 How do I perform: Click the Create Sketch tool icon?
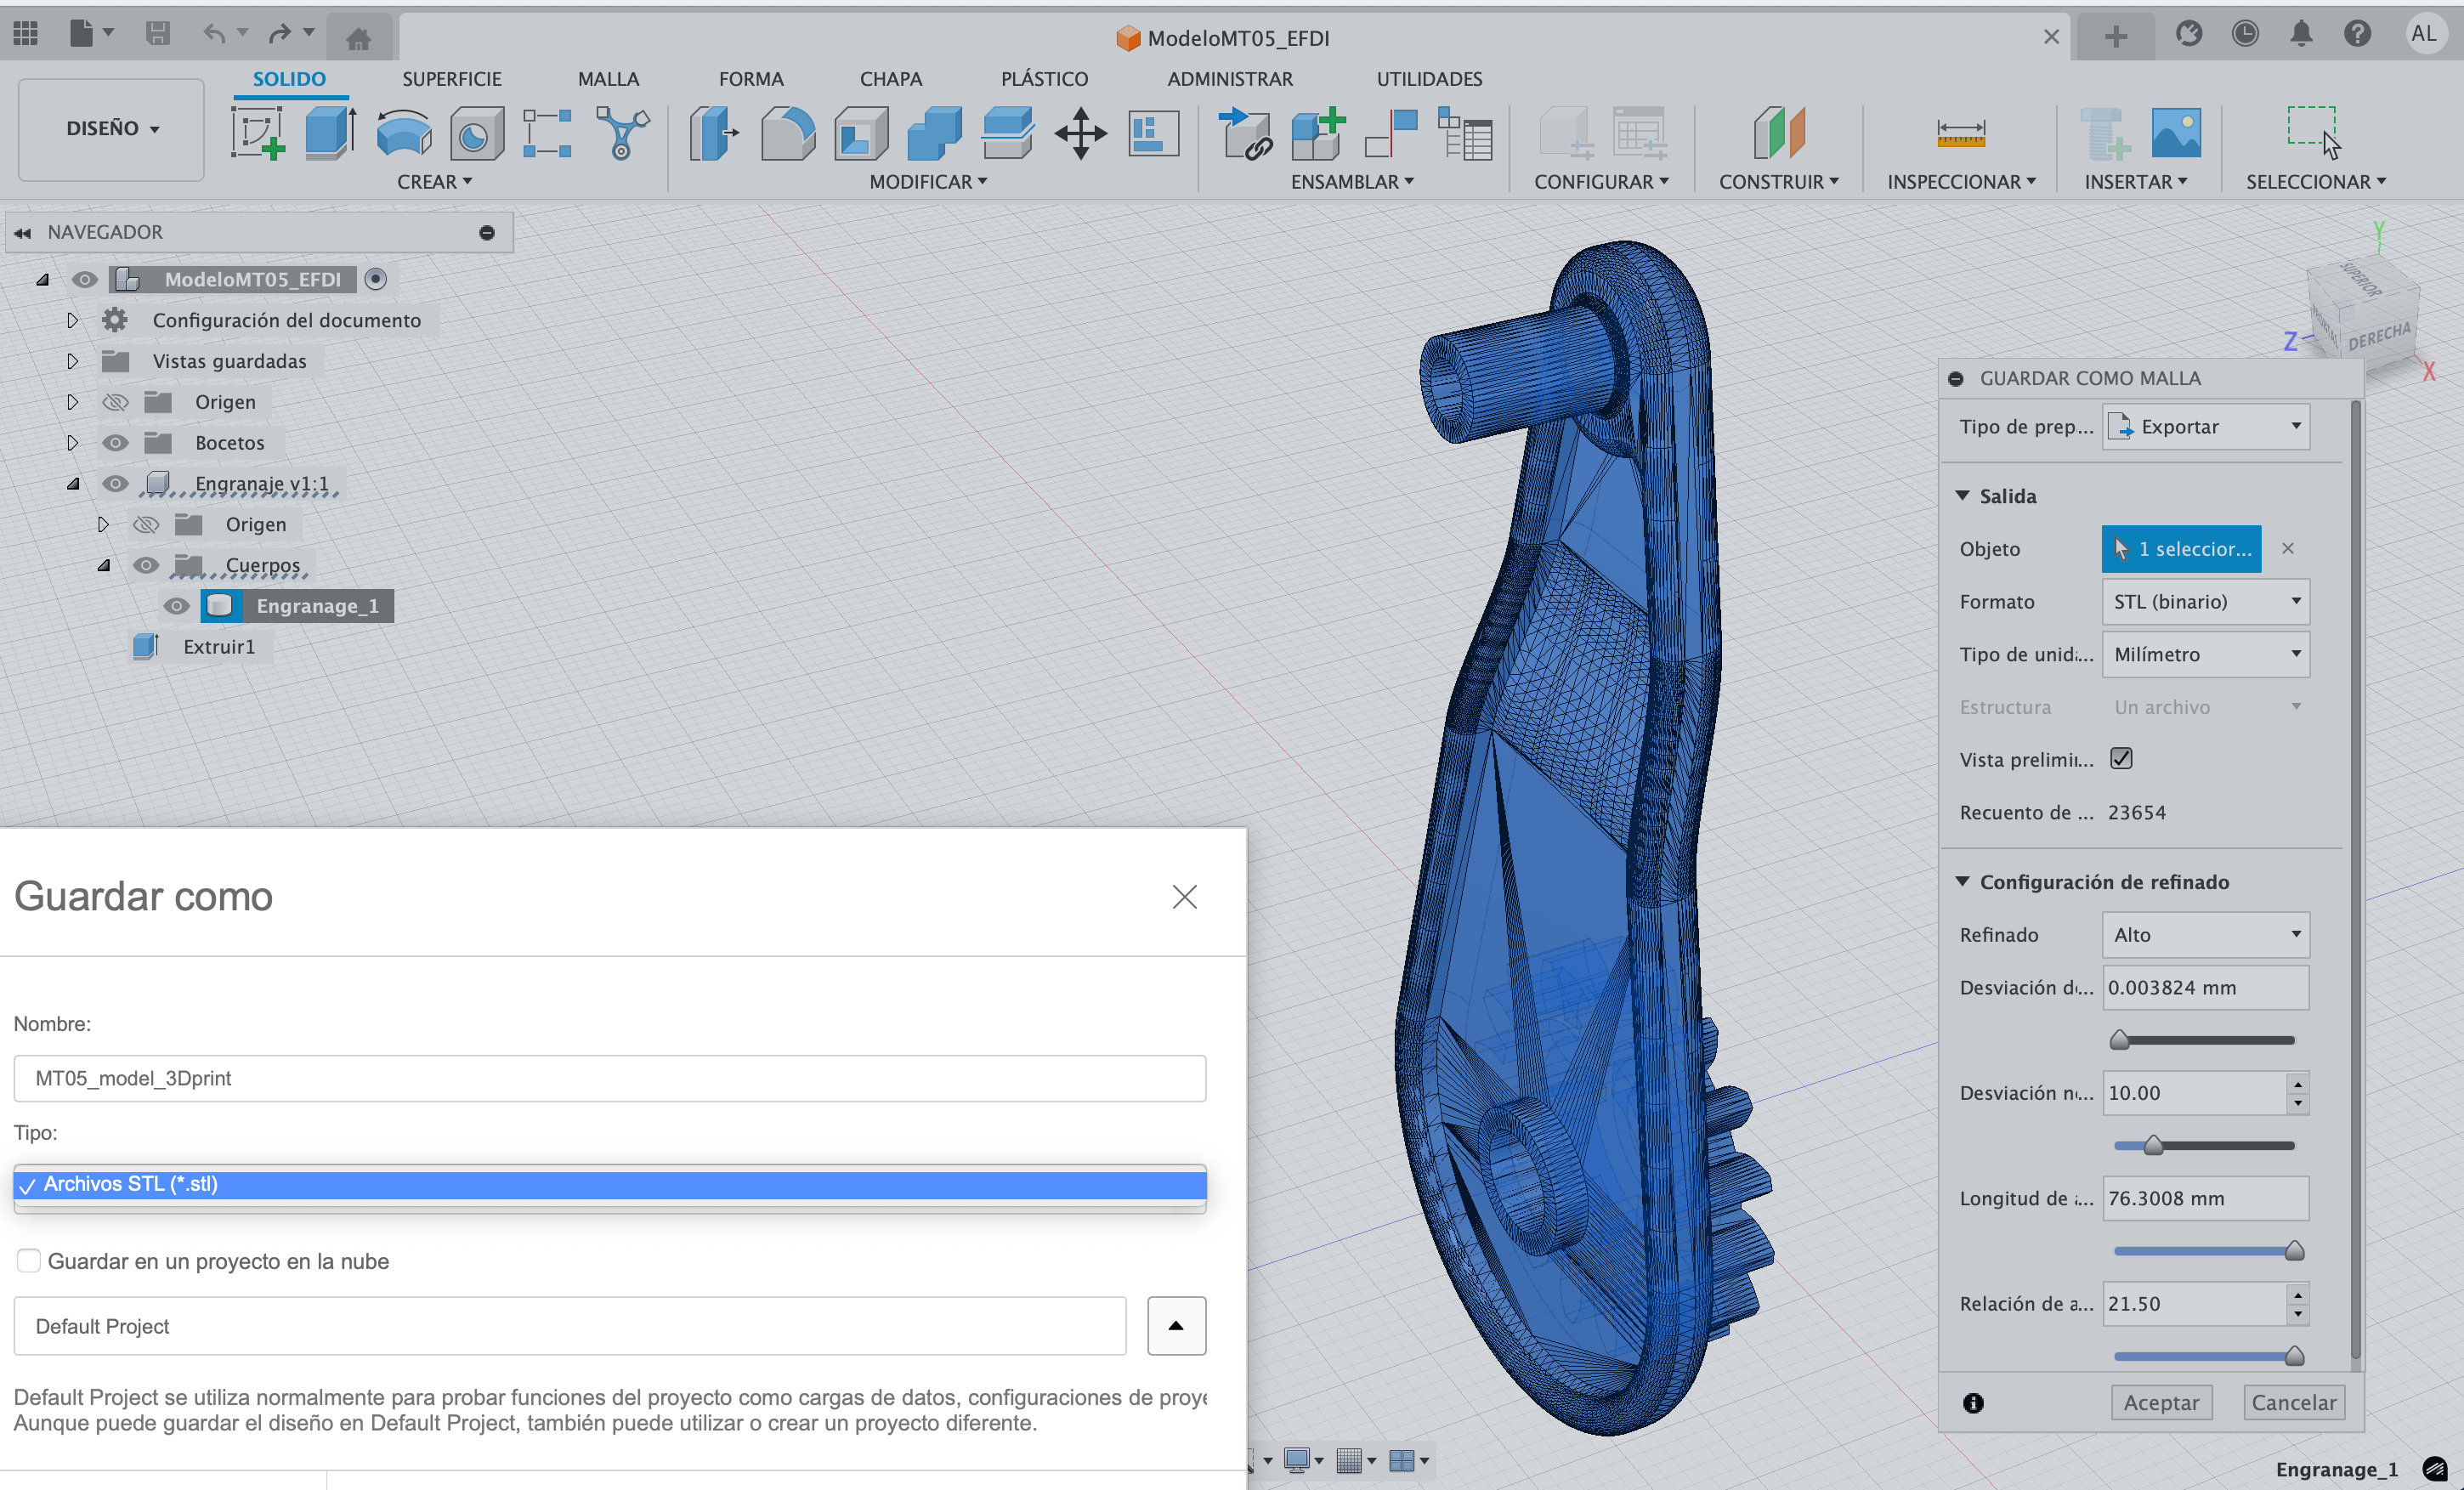click(x=257, y=133)
